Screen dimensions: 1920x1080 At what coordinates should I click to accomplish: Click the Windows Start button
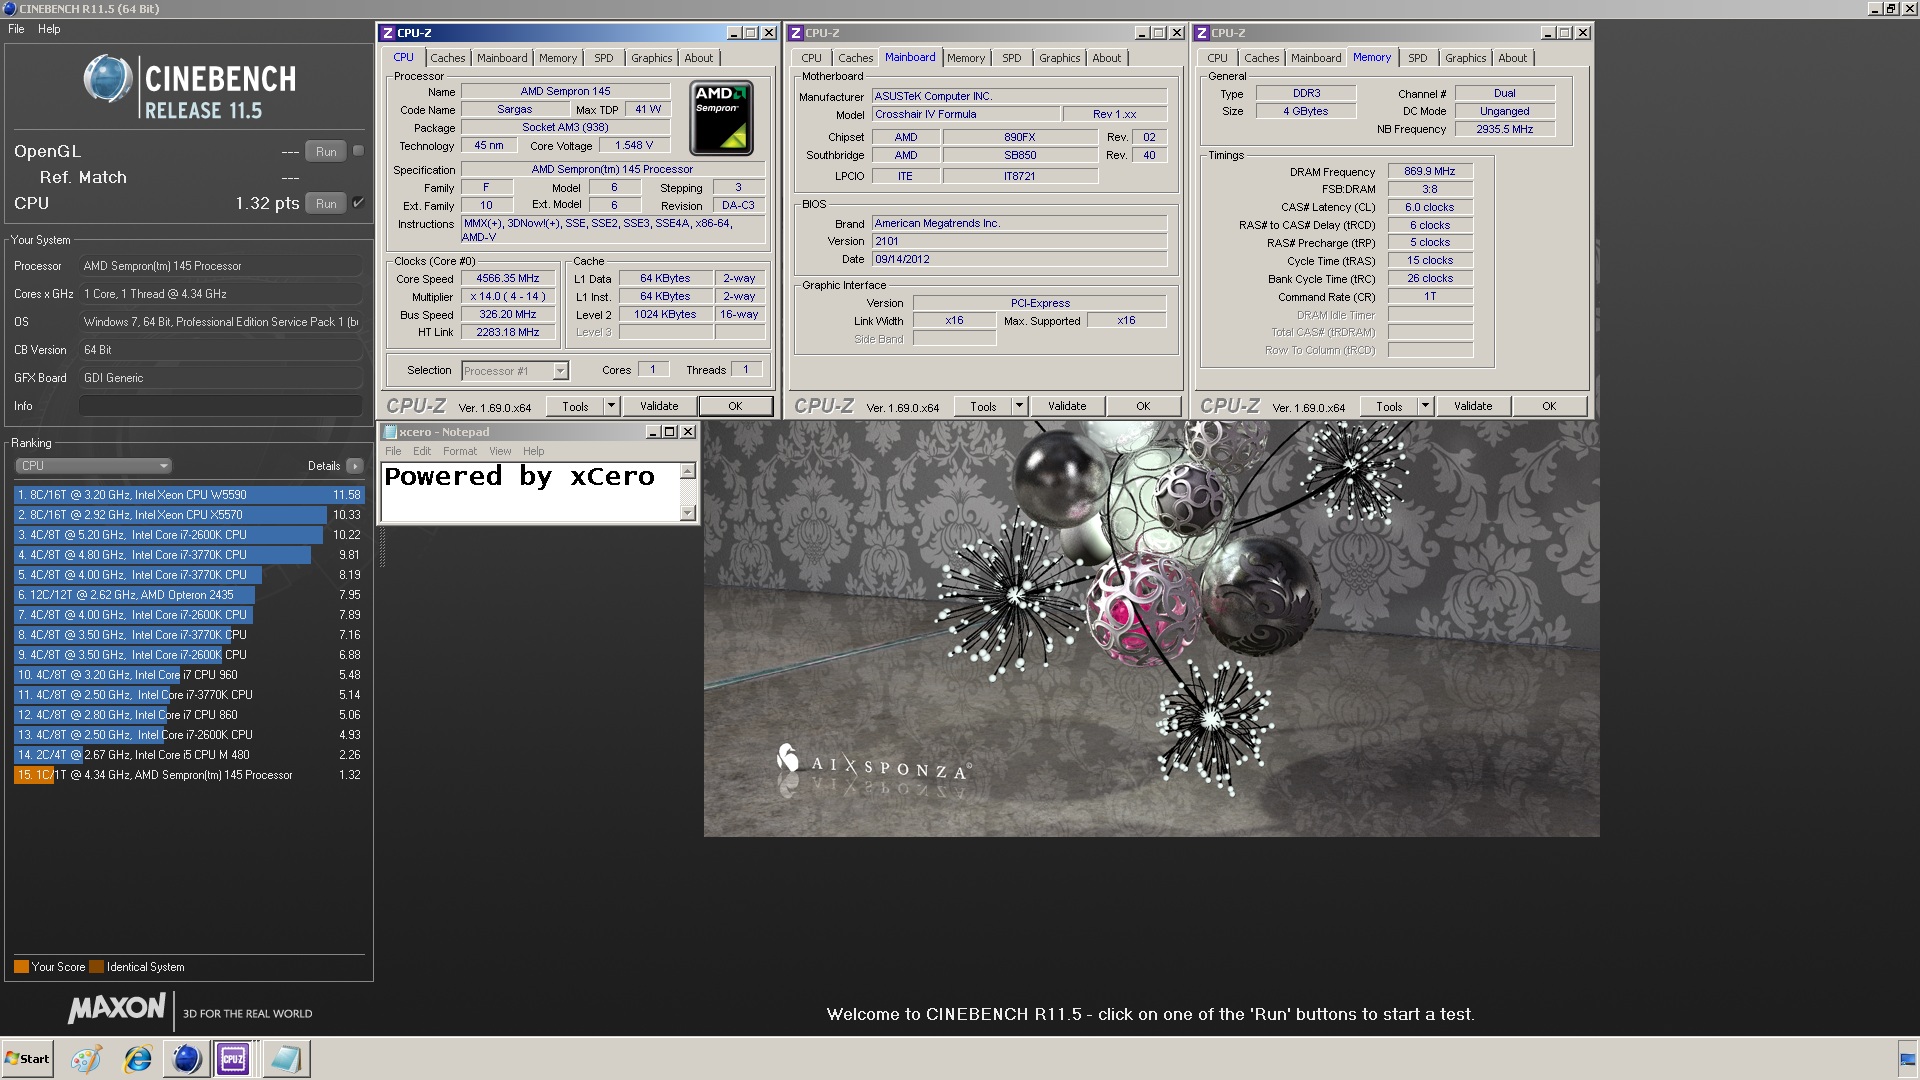coord(27,1059)
